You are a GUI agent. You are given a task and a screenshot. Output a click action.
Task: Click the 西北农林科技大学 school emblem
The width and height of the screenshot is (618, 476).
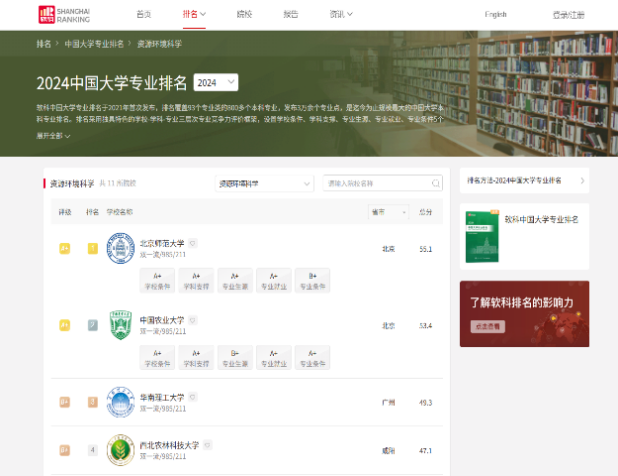tap(120, 450)
